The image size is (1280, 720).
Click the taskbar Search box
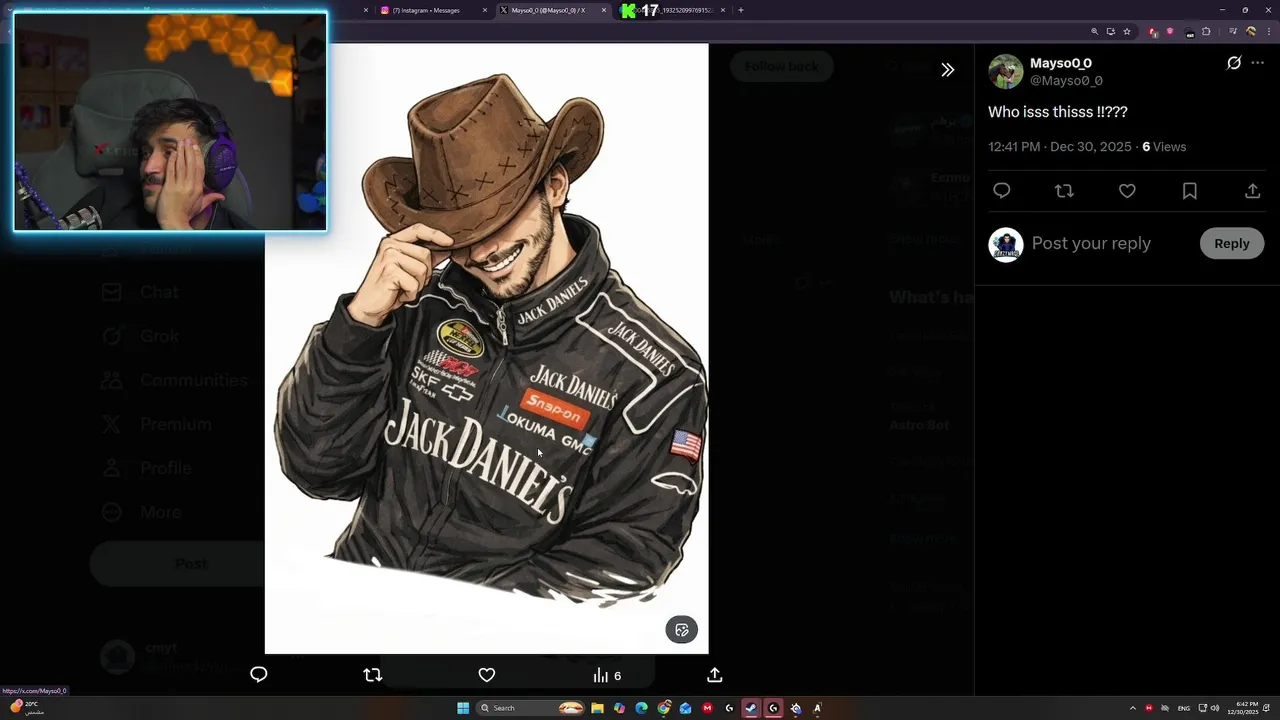pos(531,708)
